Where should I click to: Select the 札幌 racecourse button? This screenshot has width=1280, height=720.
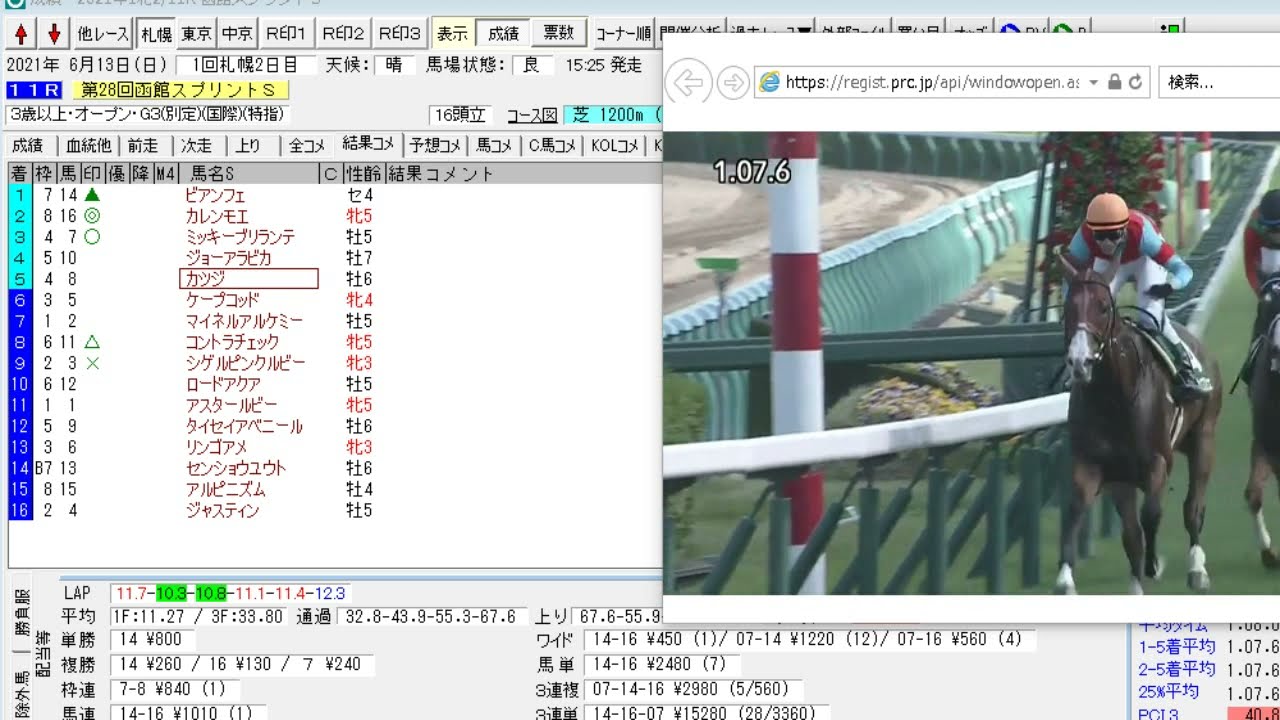coord(156,34)
